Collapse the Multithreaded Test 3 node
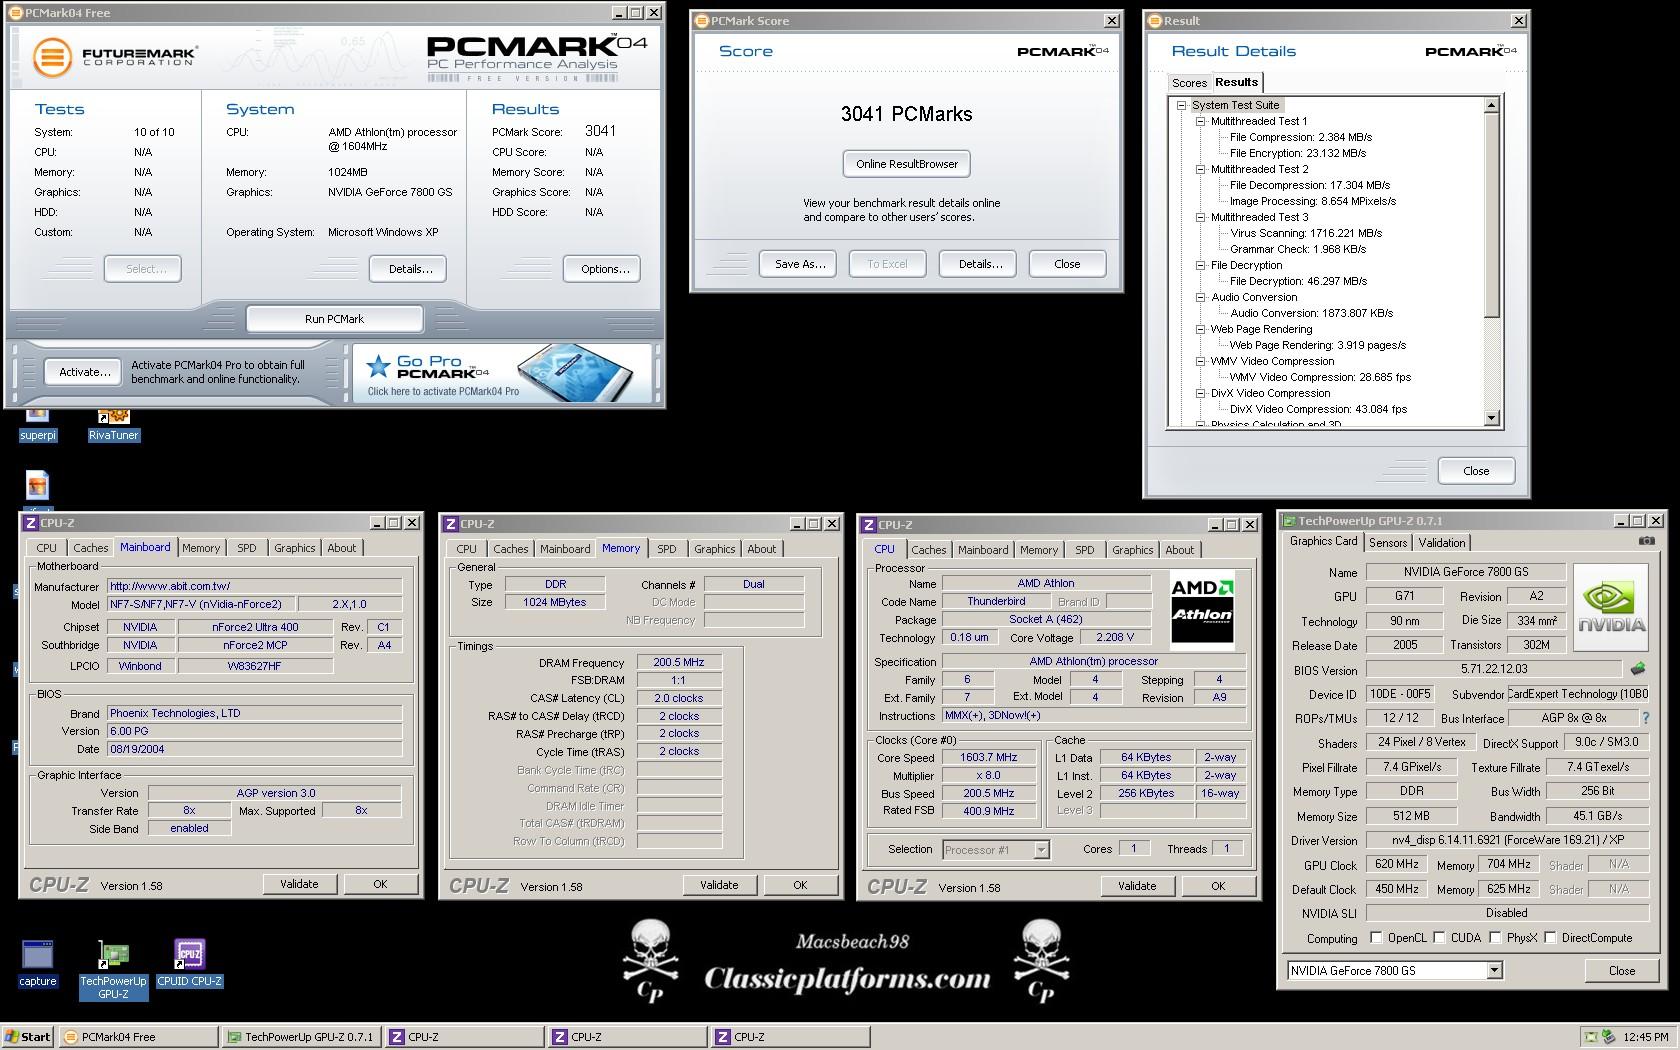 (1201, 217)
